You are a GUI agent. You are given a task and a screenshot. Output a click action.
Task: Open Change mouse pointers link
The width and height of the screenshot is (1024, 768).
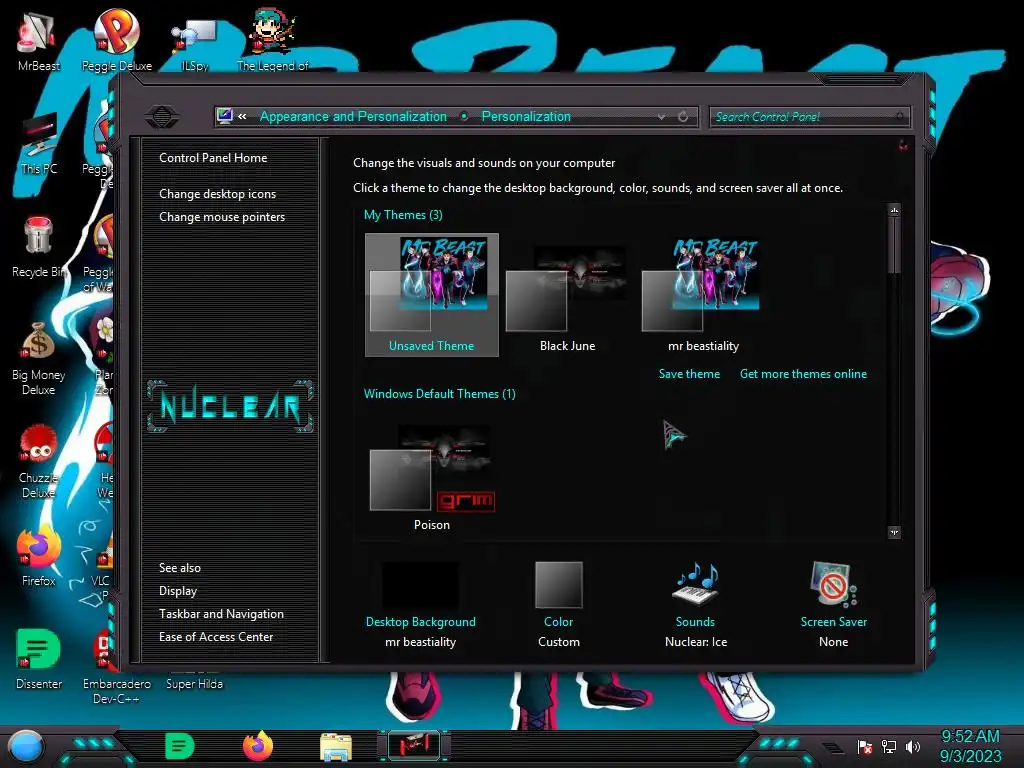click(222, 217)
